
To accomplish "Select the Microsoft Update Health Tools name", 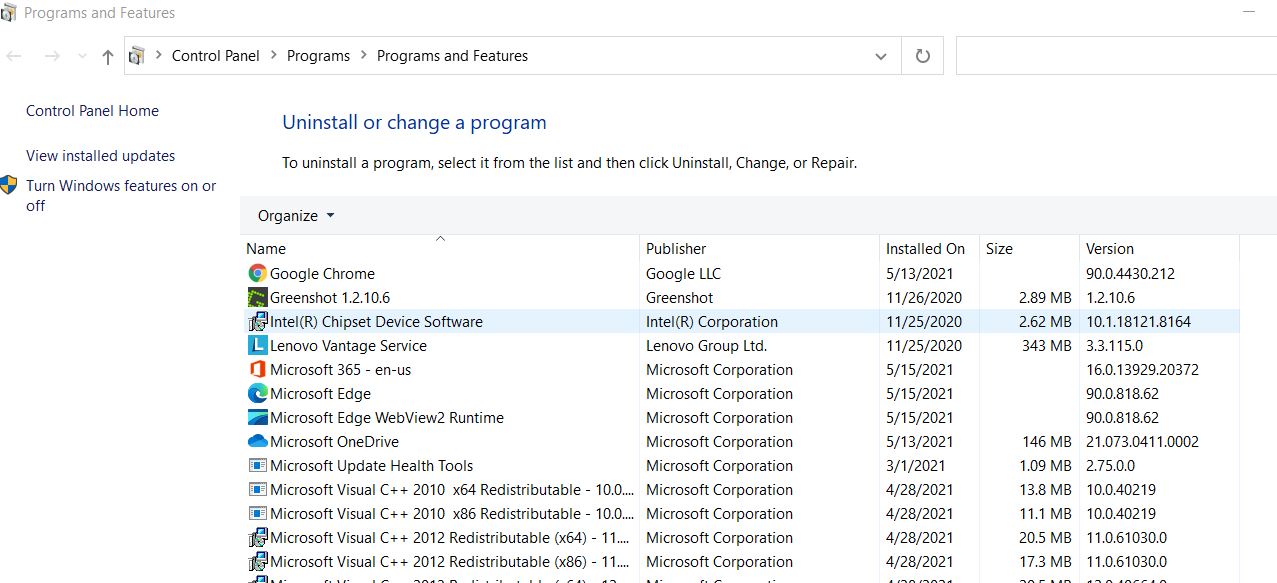I will (371, 465).
